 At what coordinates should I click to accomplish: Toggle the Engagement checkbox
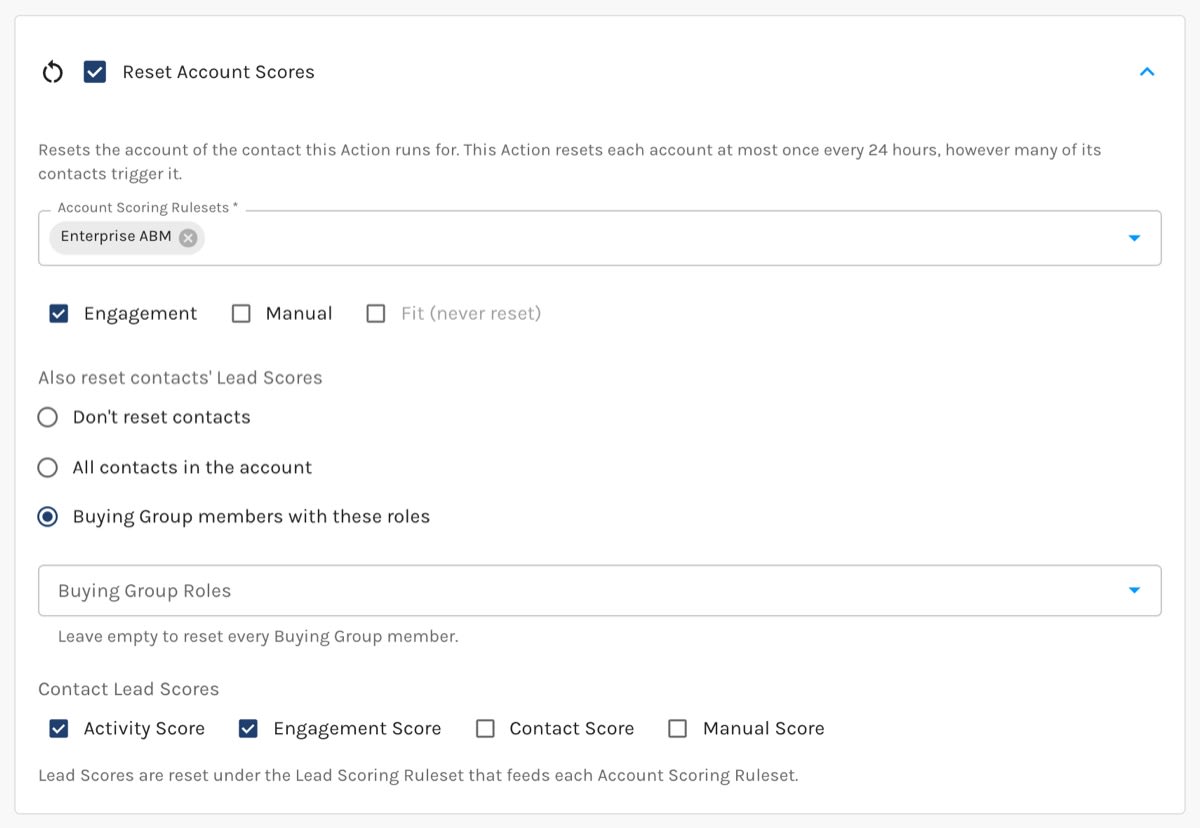tap(59, 314)
